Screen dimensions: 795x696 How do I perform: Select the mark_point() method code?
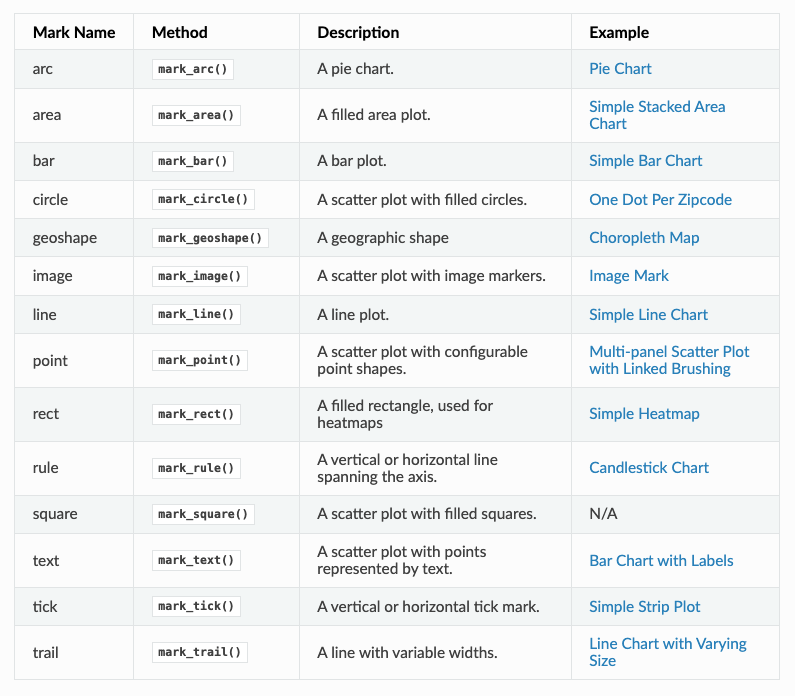pyautogui.click(x=200, y=360)
